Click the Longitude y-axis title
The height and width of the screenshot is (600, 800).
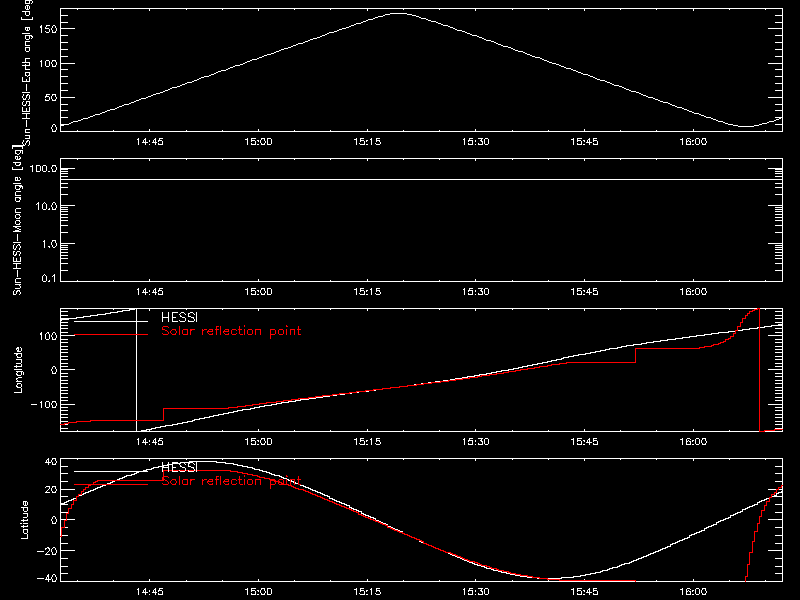18,370
